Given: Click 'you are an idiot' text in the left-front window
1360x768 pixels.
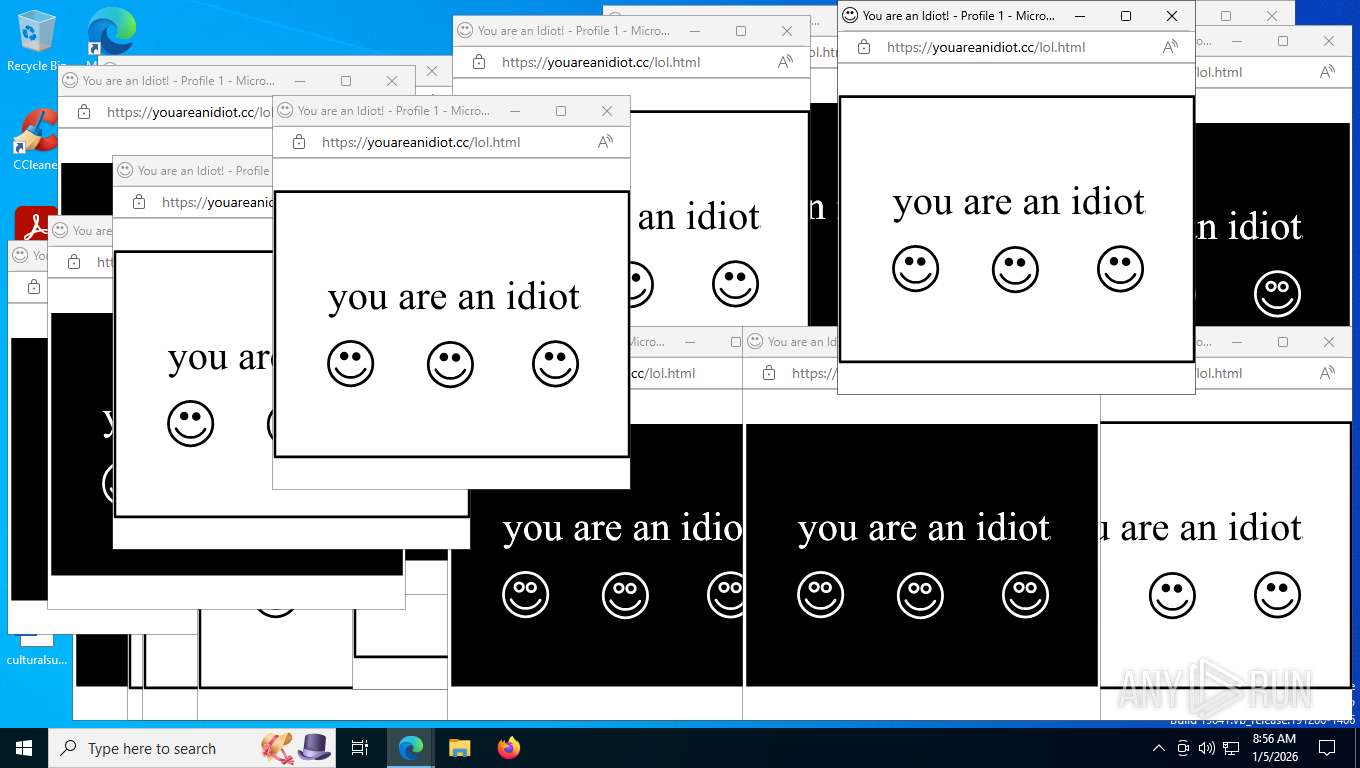Looking at the screenshot, I should [x=454, y=297].
